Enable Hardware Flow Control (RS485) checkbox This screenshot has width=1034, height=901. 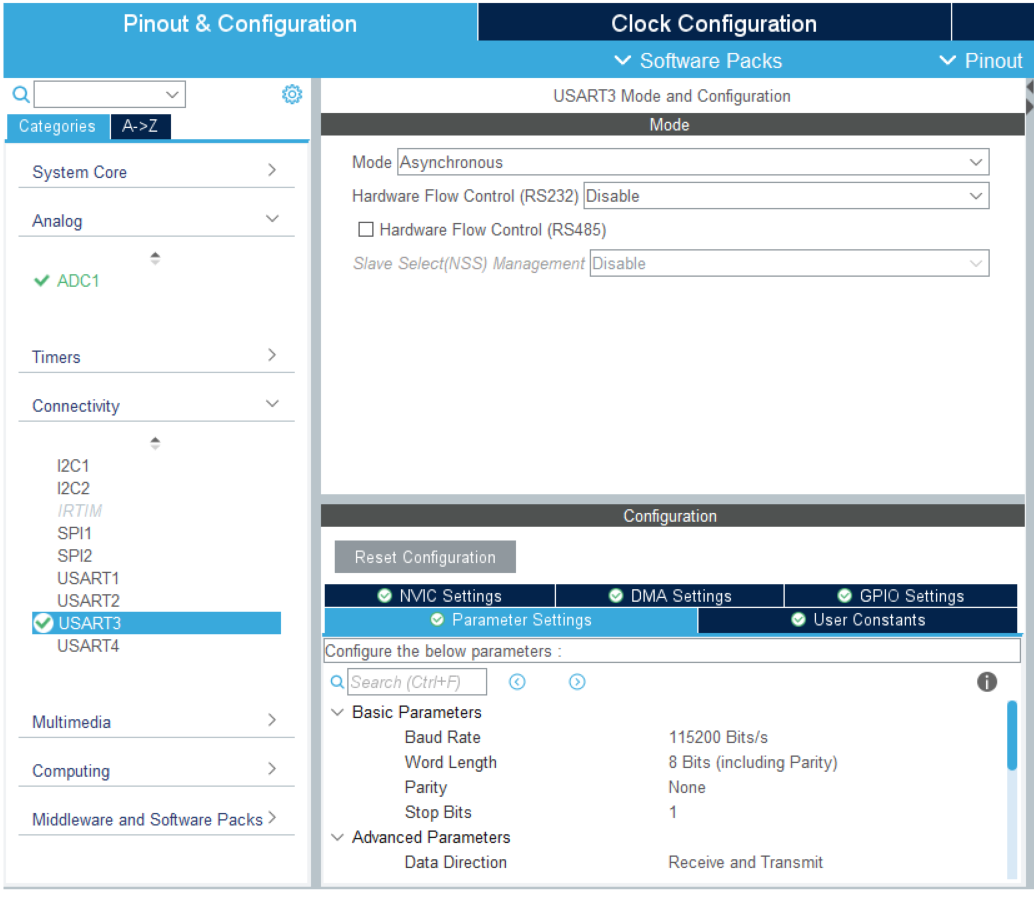point(366,230)
